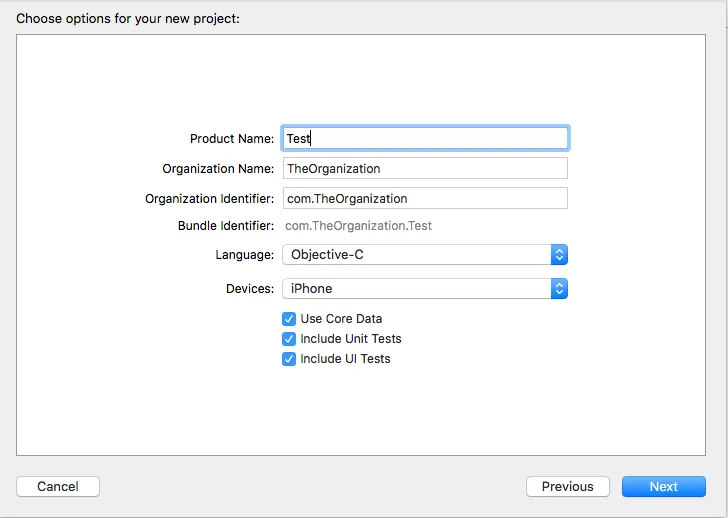
Task: Click the Organization Name field
Action: click(x=425, y=168)
